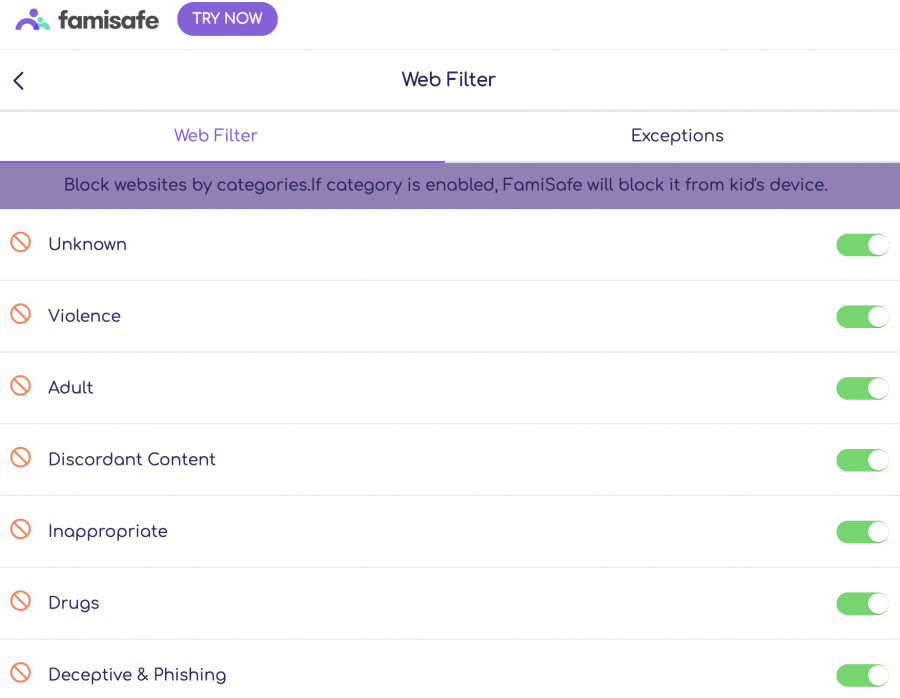
Task: Switch off Discordant Content blocking
Action: (x=862, y=460)
